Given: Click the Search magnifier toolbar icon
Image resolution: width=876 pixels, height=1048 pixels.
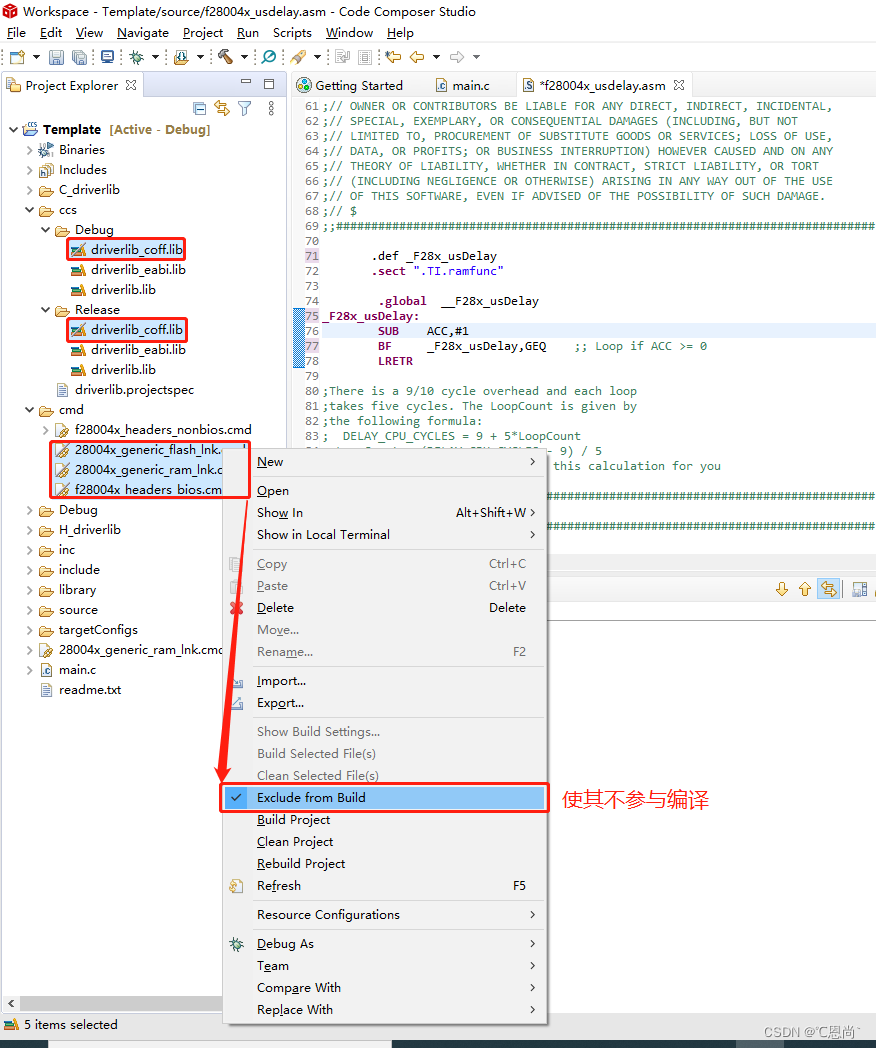Looking at the screenshot, I should 269,57.
